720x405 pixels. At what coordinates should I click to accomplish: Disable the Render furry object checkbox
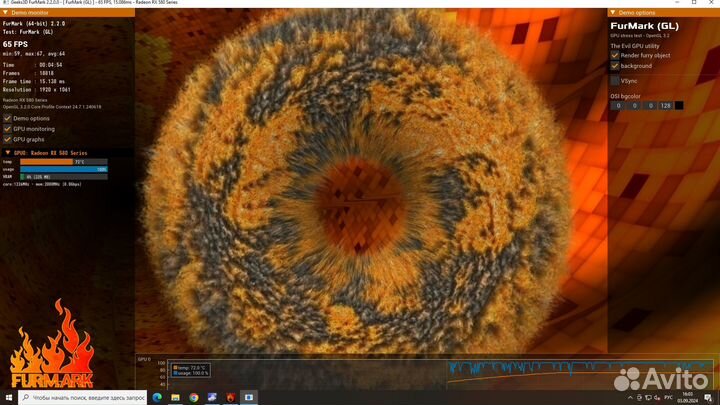pos(615,55)
